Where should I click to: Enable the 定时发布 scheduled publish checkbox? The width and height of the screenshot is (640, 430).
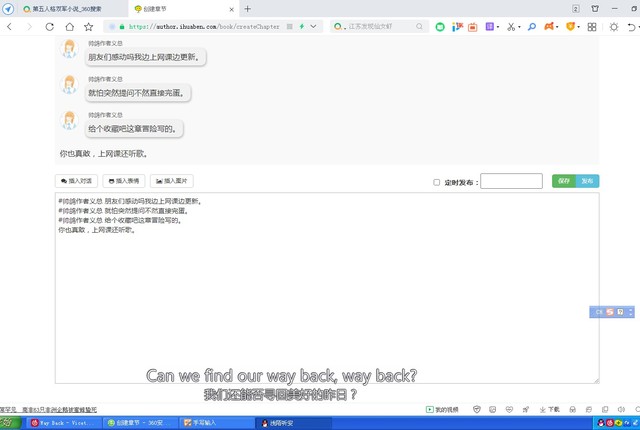(x=436, y=182)
